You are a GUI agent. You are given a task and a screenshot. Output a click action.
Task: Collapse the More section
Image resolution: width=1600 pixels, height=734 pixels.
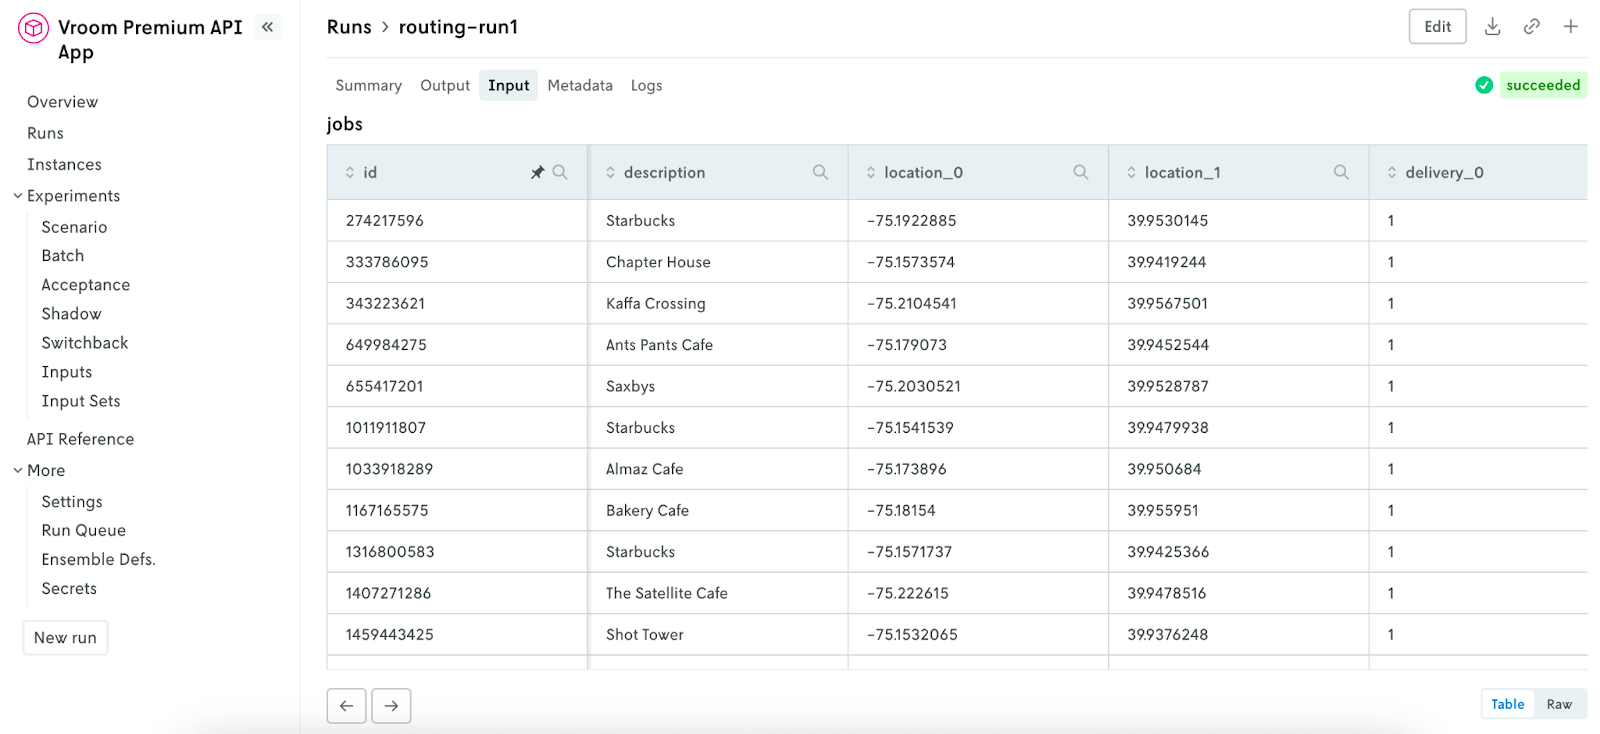[x=18, y=470]
